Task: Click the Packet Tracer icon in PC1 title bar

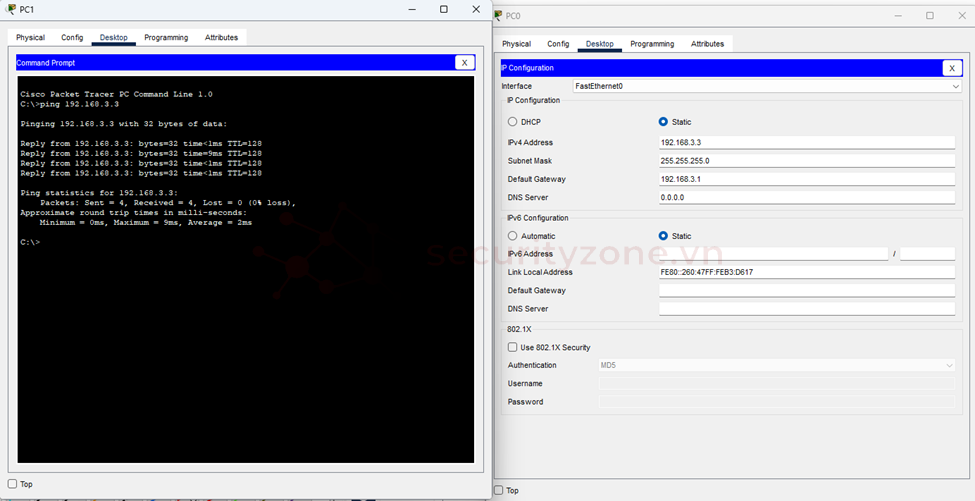Action: pyautogui.click(x=11, y=9)
